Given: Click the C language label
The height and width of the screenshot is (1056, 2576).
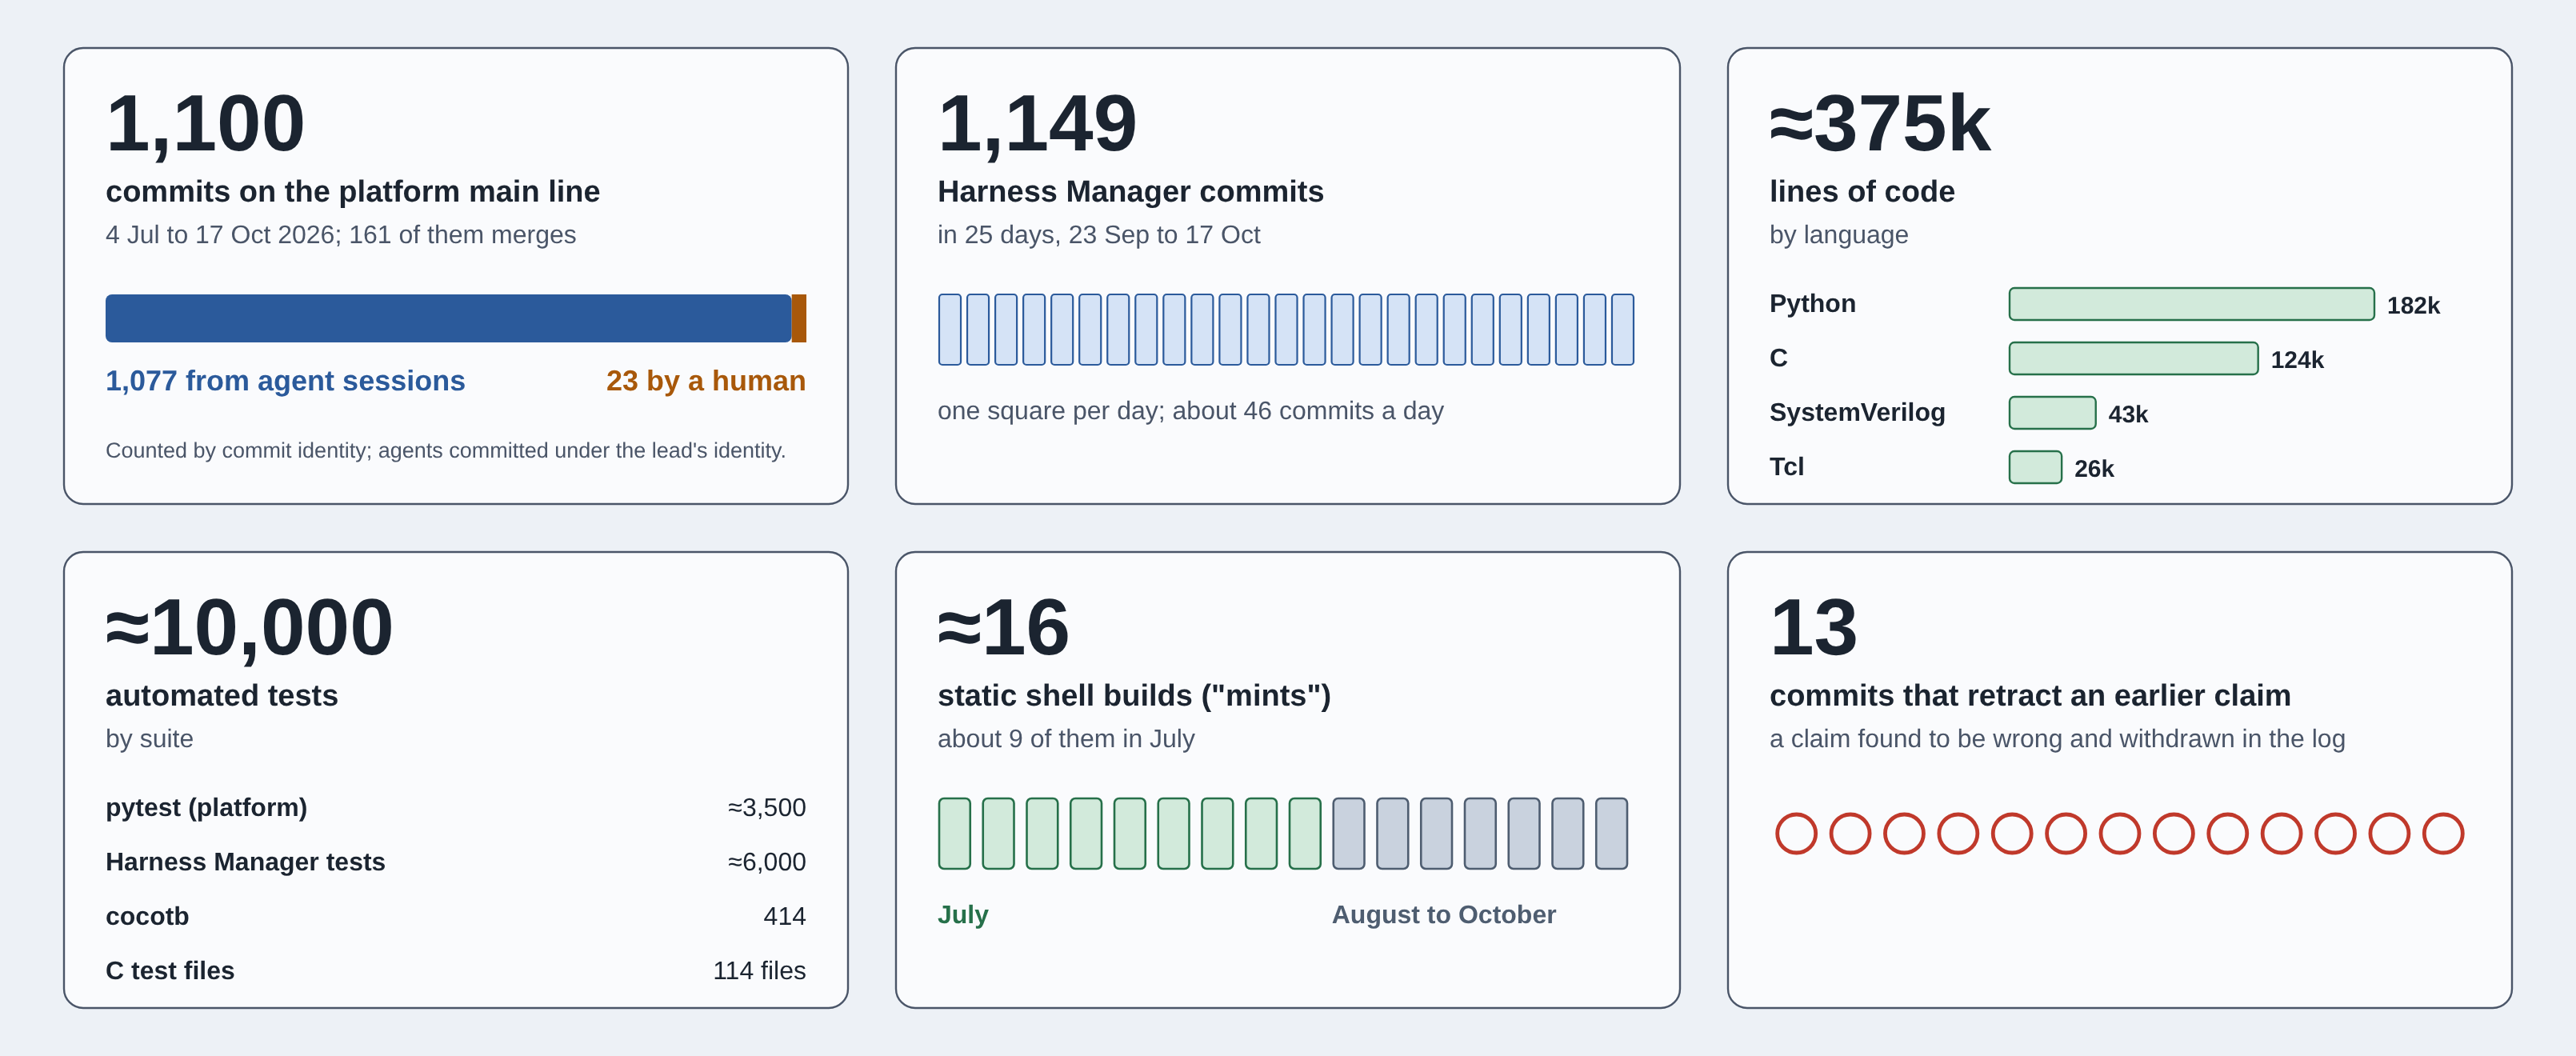Looking at the screenshot, I should (x=1779, y=358).
